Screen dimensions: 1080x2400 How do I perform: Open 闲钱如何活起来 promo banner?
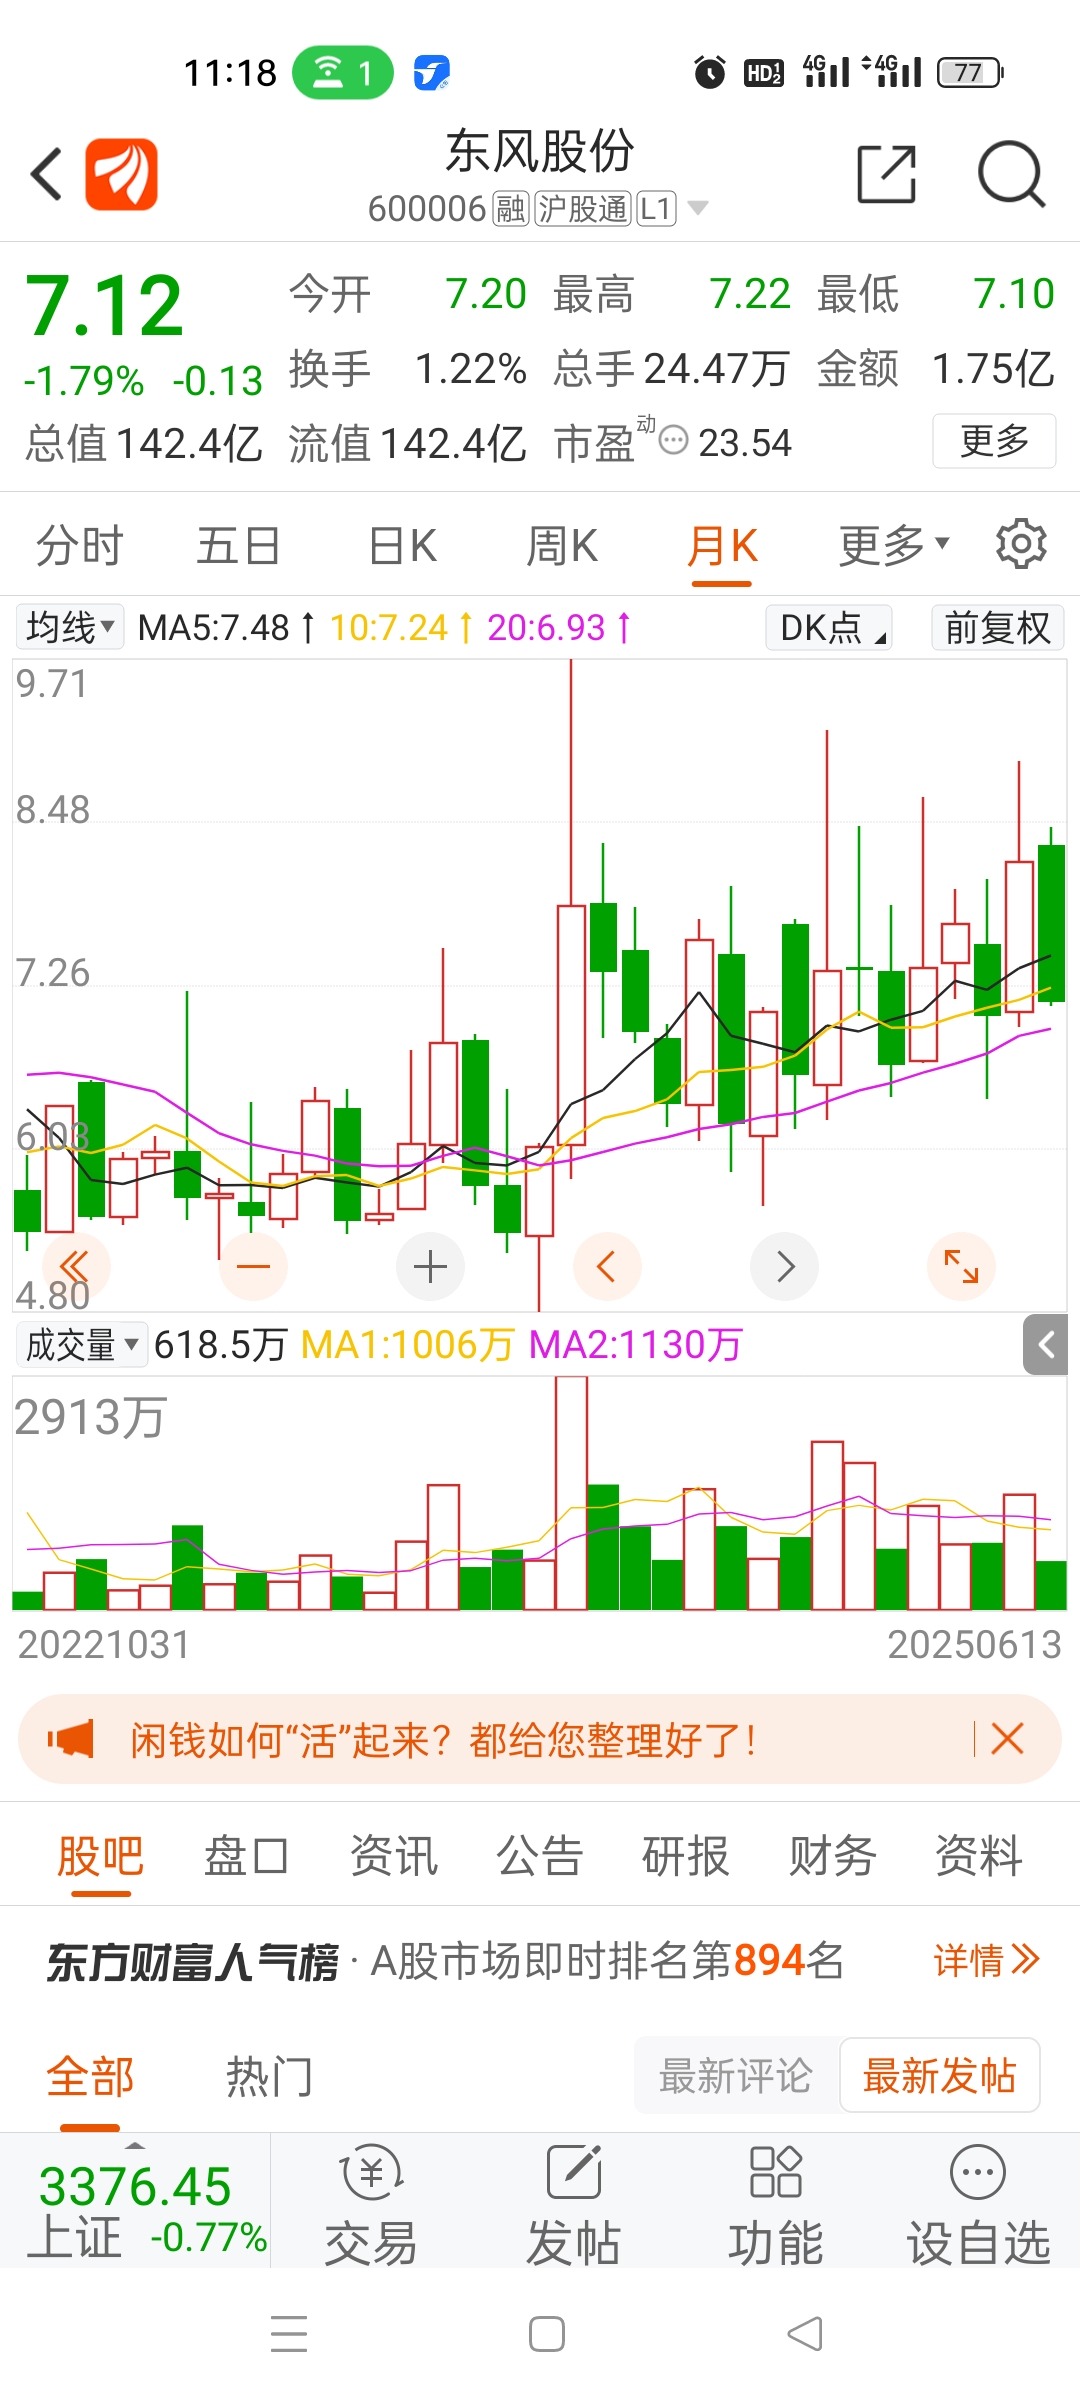(x=540, y=1739)
